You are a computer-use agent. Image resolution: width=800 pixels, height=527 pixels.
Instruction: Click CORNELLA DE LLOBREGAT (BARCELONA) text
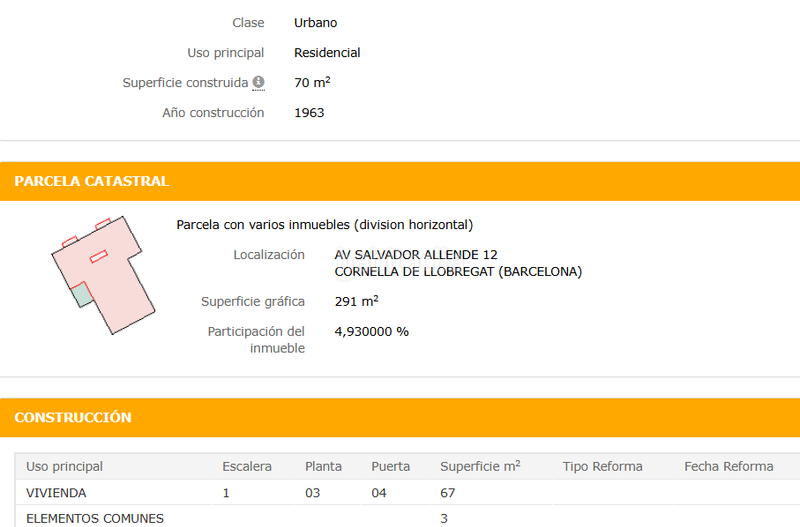click(457, 271)
